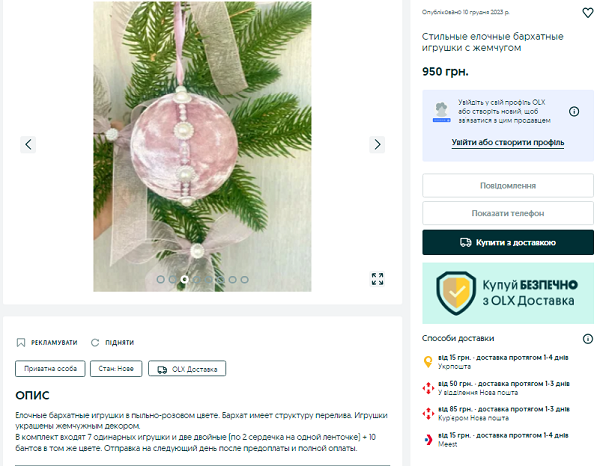This screenshot has height=466, width=600.
Task: Click the Підняти refresh icon
Action: (x=95, y=342)
